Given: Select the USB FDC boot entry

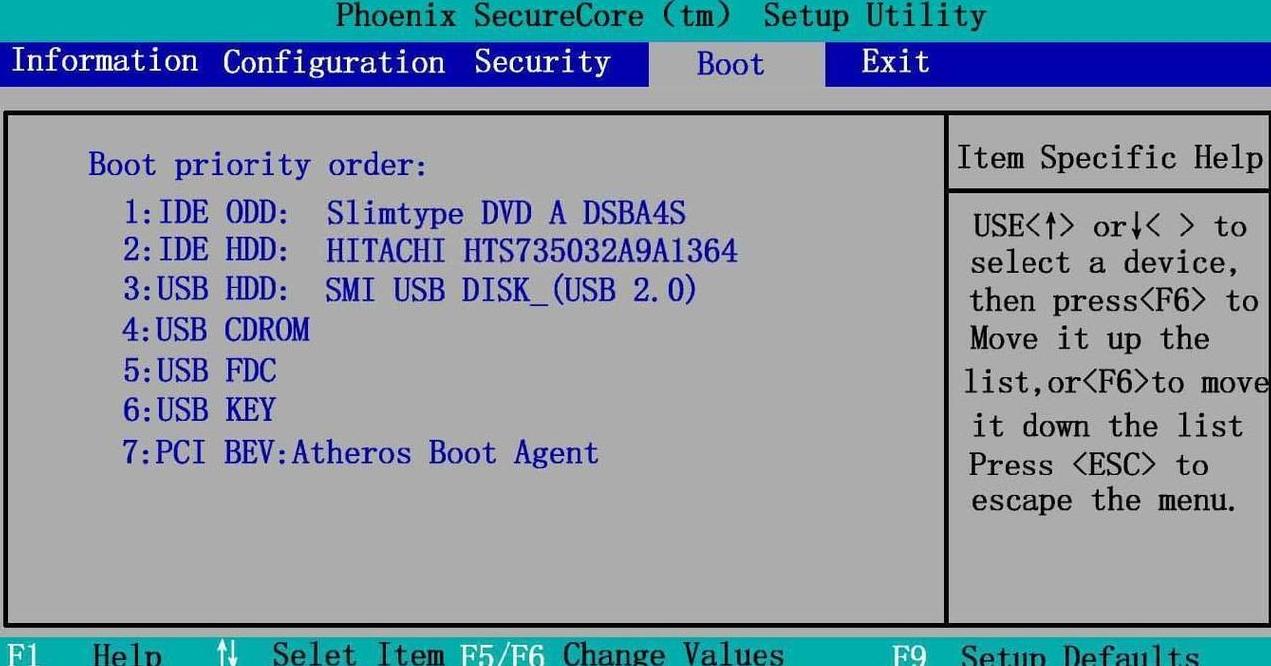Looking at the screenshot, I should pos(199,371).
